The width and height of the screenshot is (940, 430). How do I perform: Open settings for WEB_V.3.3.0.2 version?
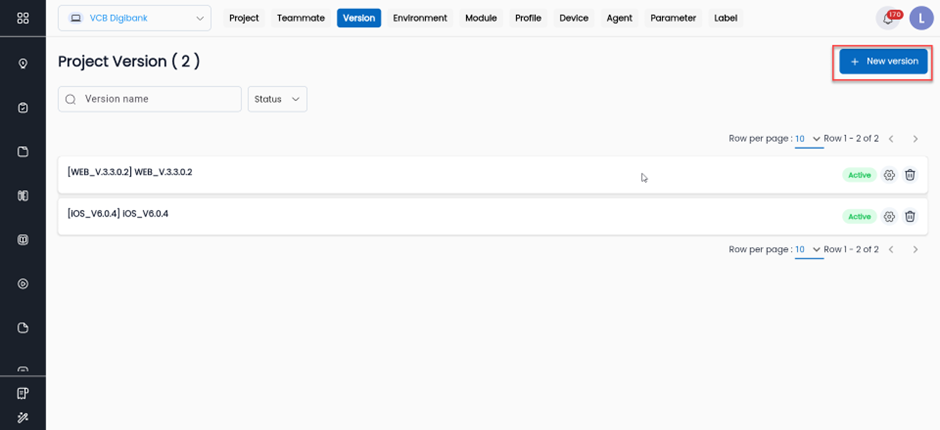pyautogui.click(x=889, y=175)
